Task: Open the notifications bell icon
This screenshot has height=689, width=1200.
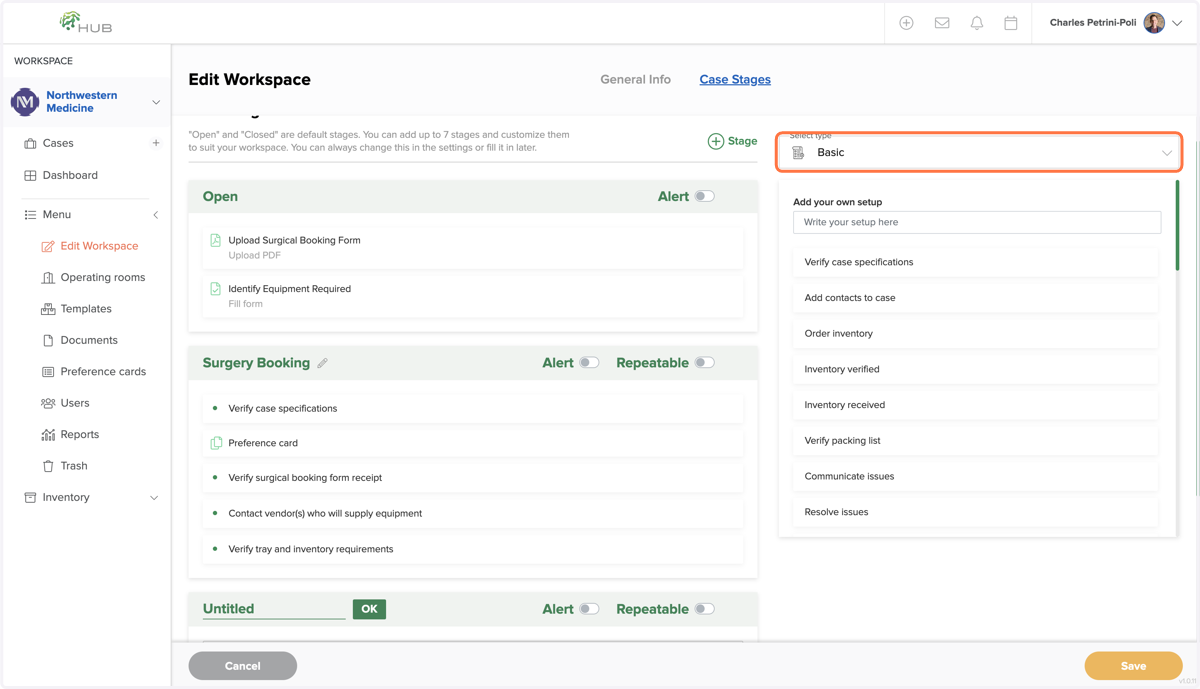Action: 977,23
